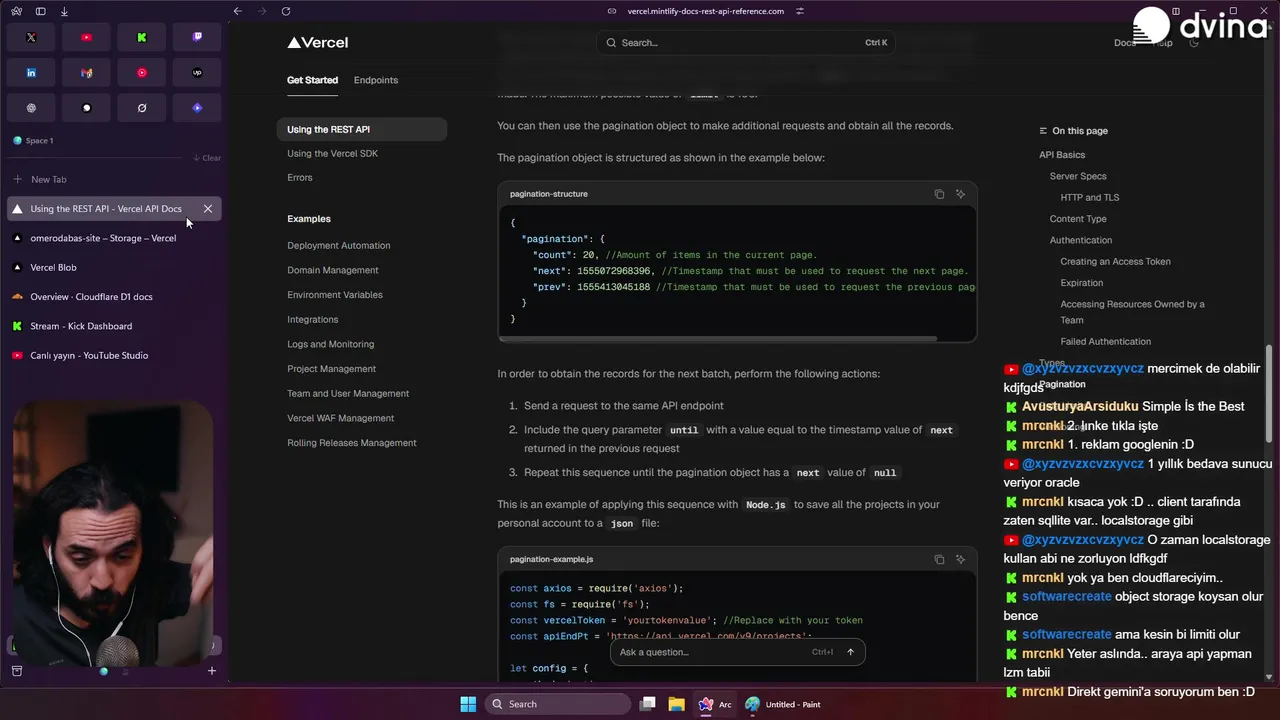Jump to Failed Authentication section
This screenshot has height=720, width=1280.
click(1106, 342)
